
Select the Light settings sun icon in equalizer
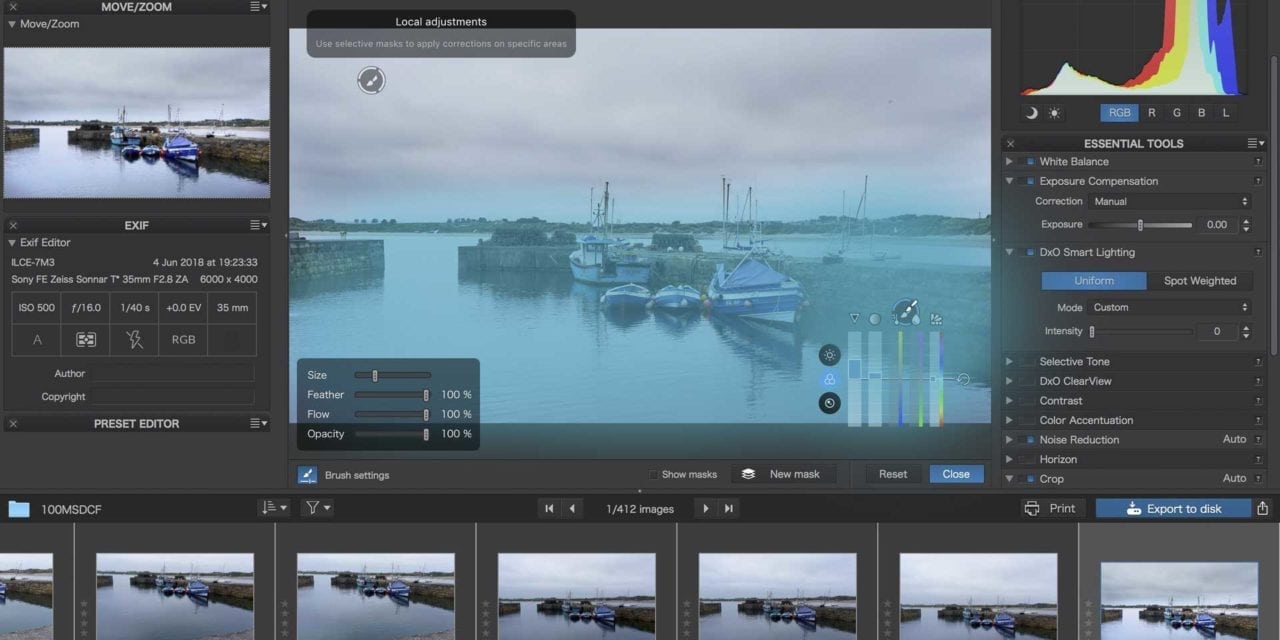click(x=829, y=355)
